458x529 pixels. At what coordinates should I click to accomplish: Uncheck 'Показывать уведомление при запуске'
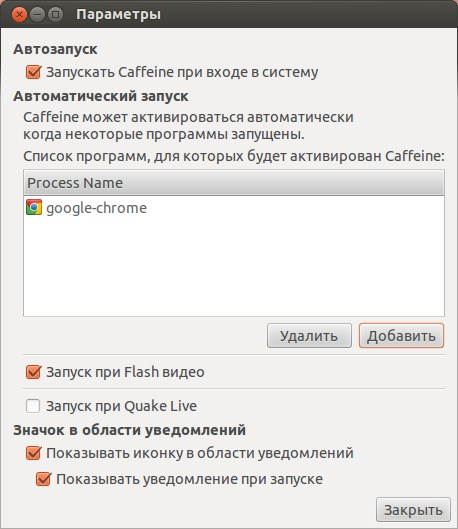44,479
